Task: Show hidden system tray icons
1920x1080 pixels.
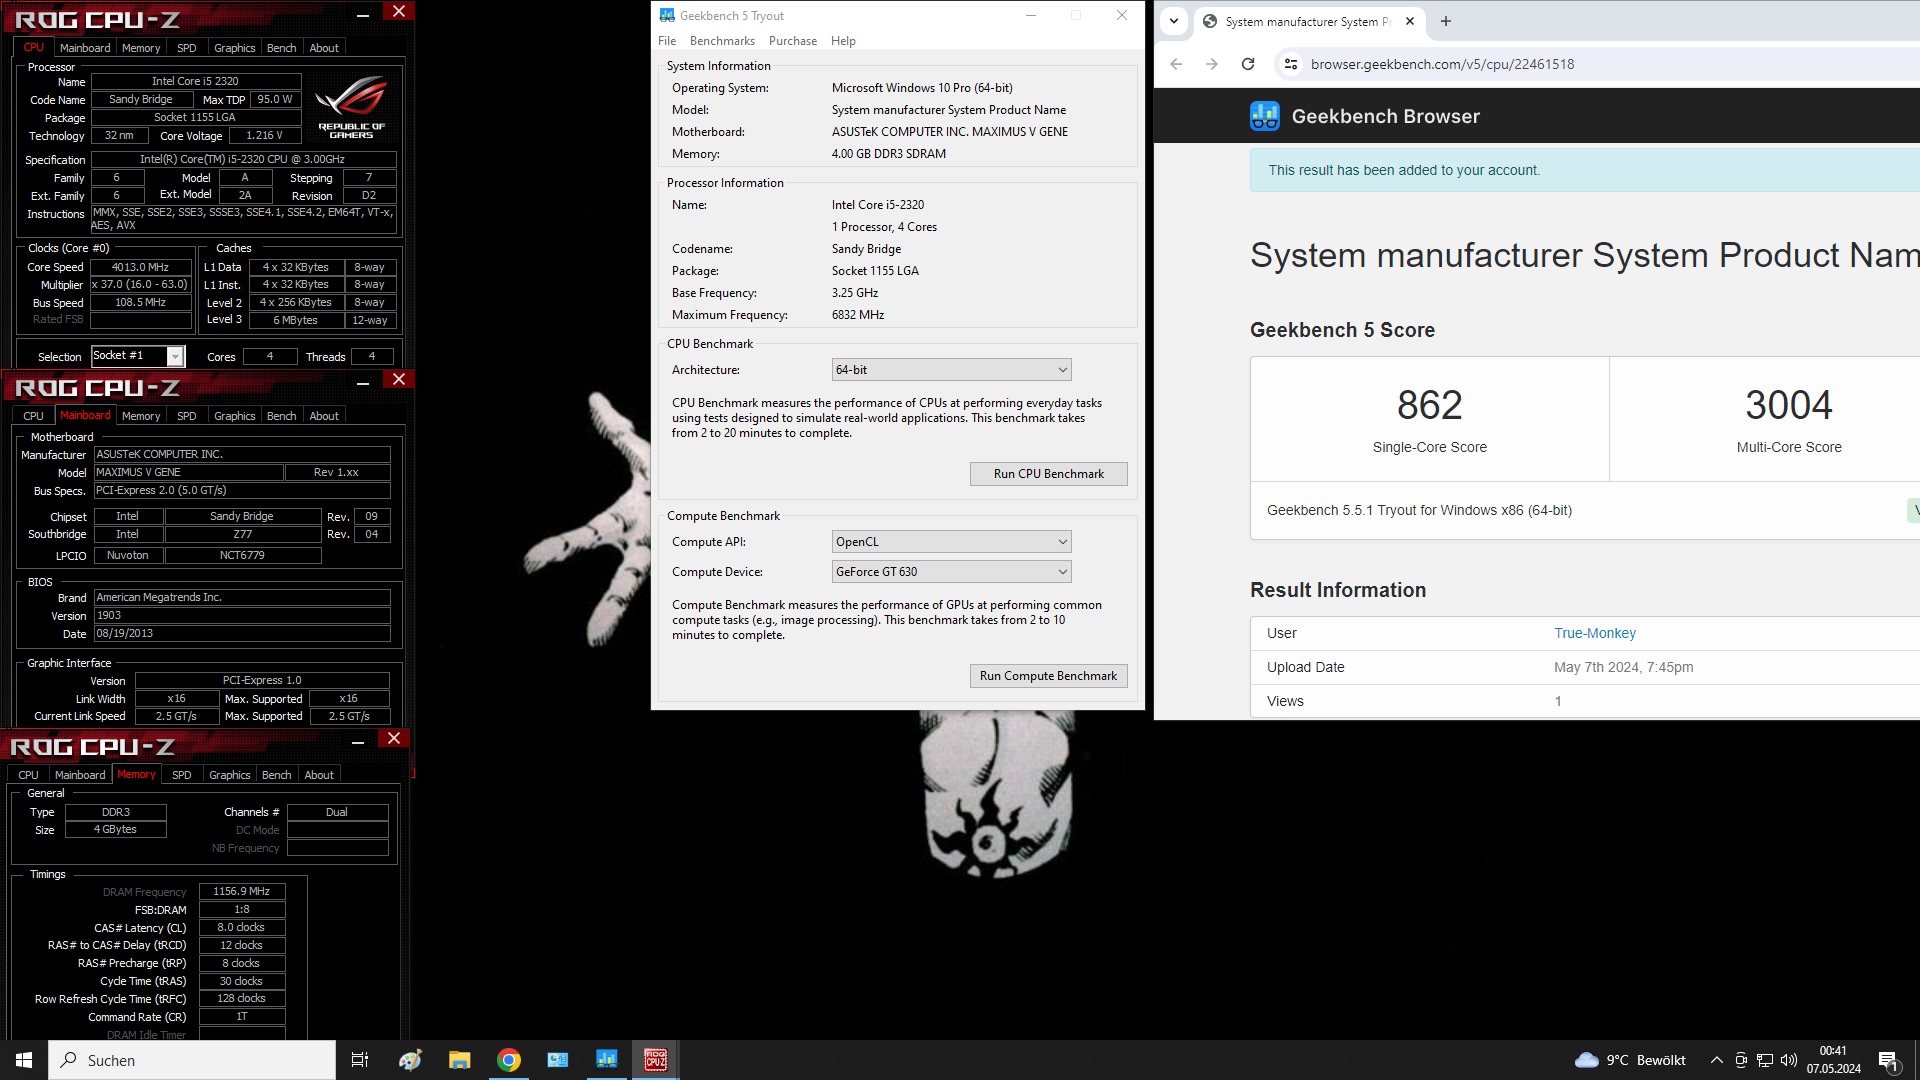Action: pyautogui.click(x=1716, y=1060)
